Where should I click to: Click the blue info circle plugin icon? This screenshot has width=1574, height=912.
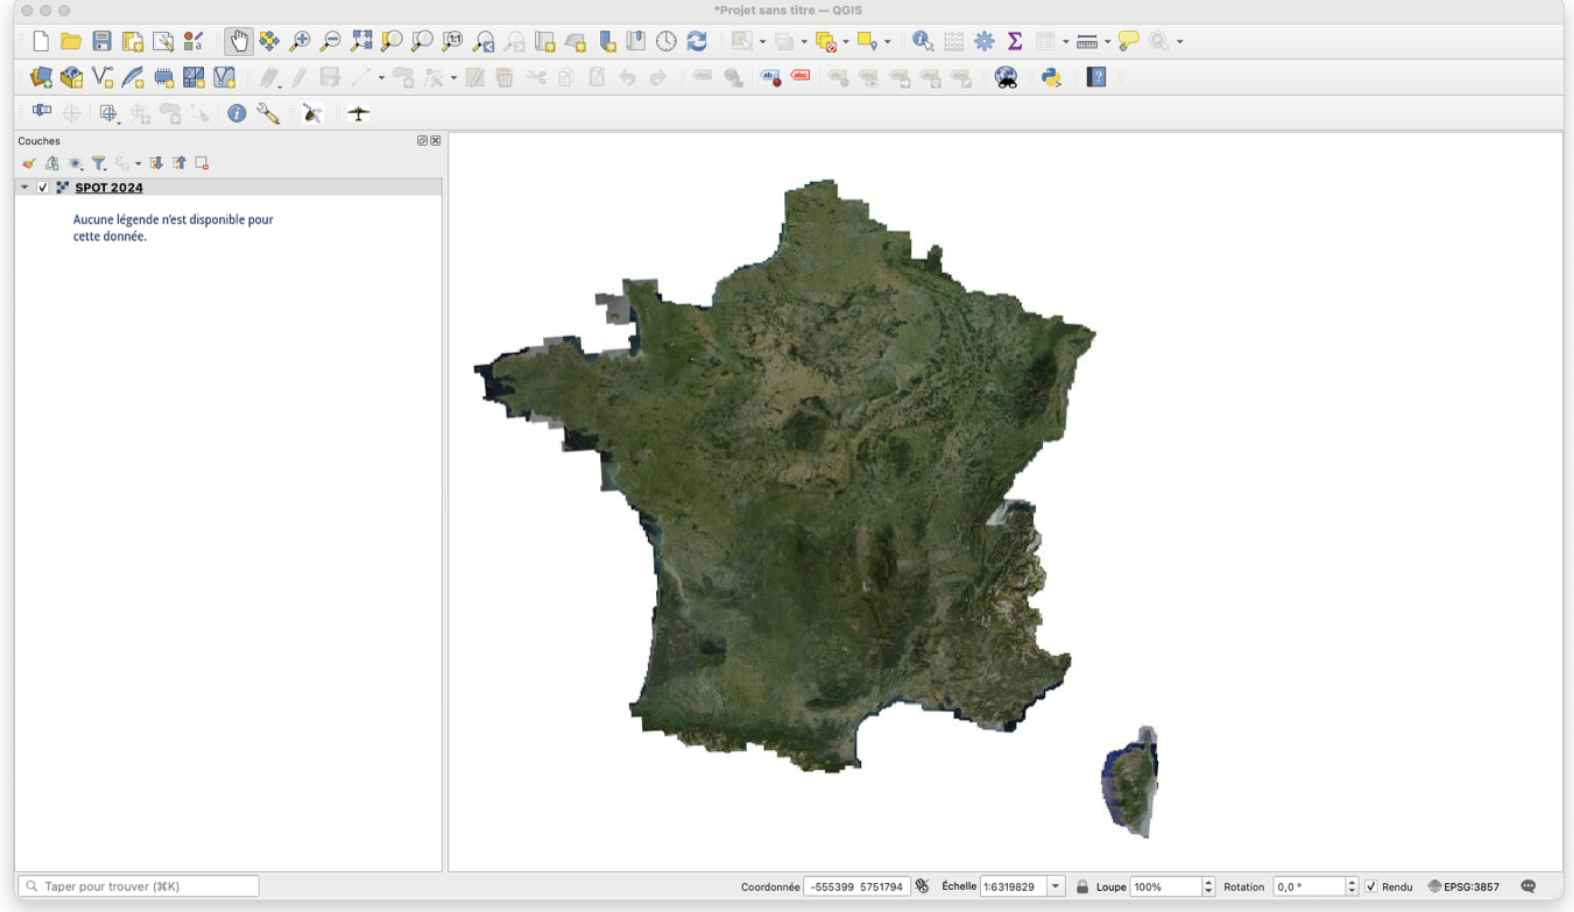(236, 113)
